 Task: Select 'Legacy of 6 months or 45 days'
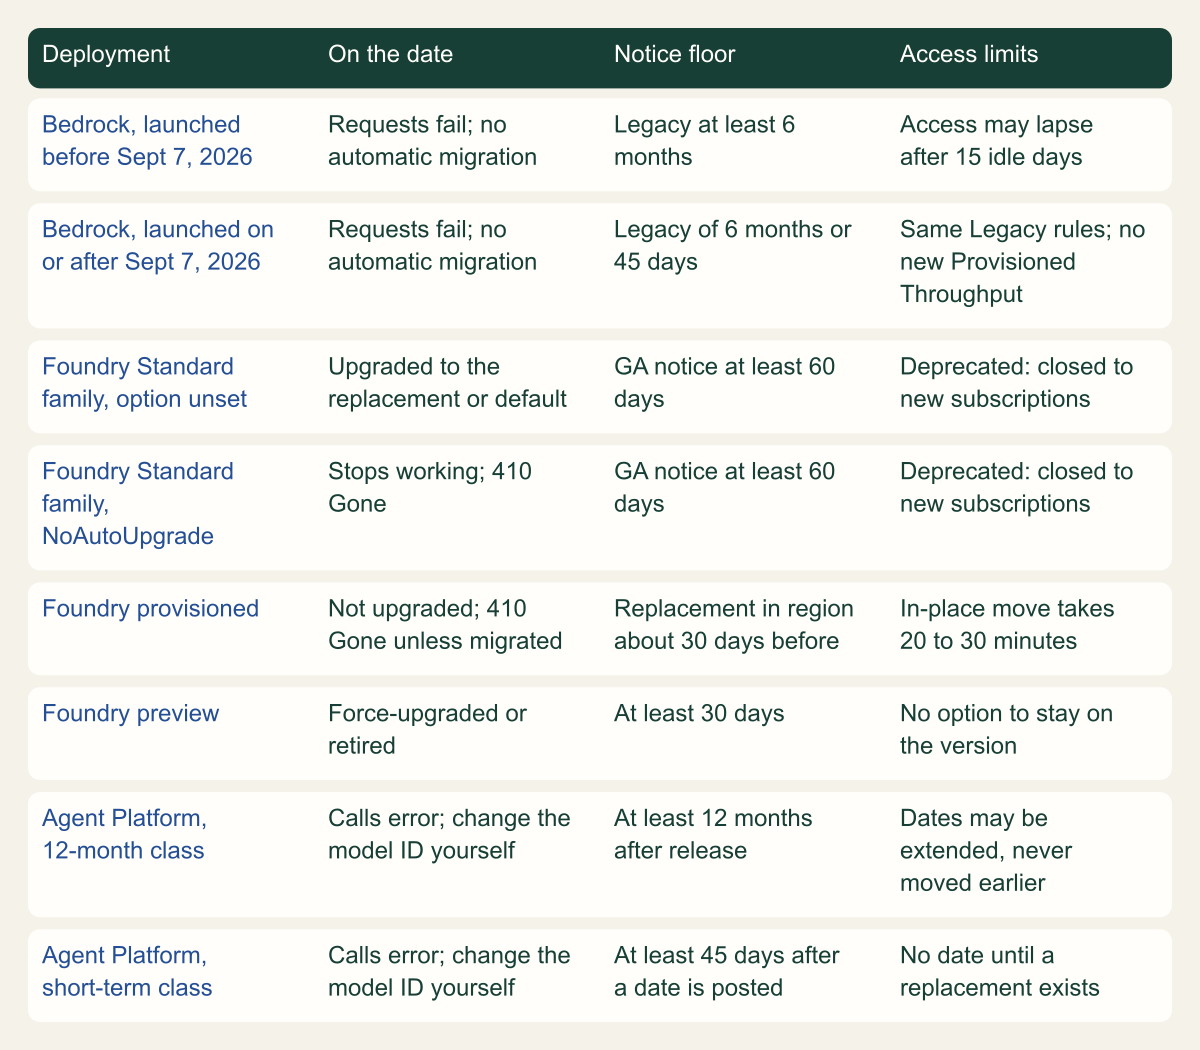pos(733,246)
